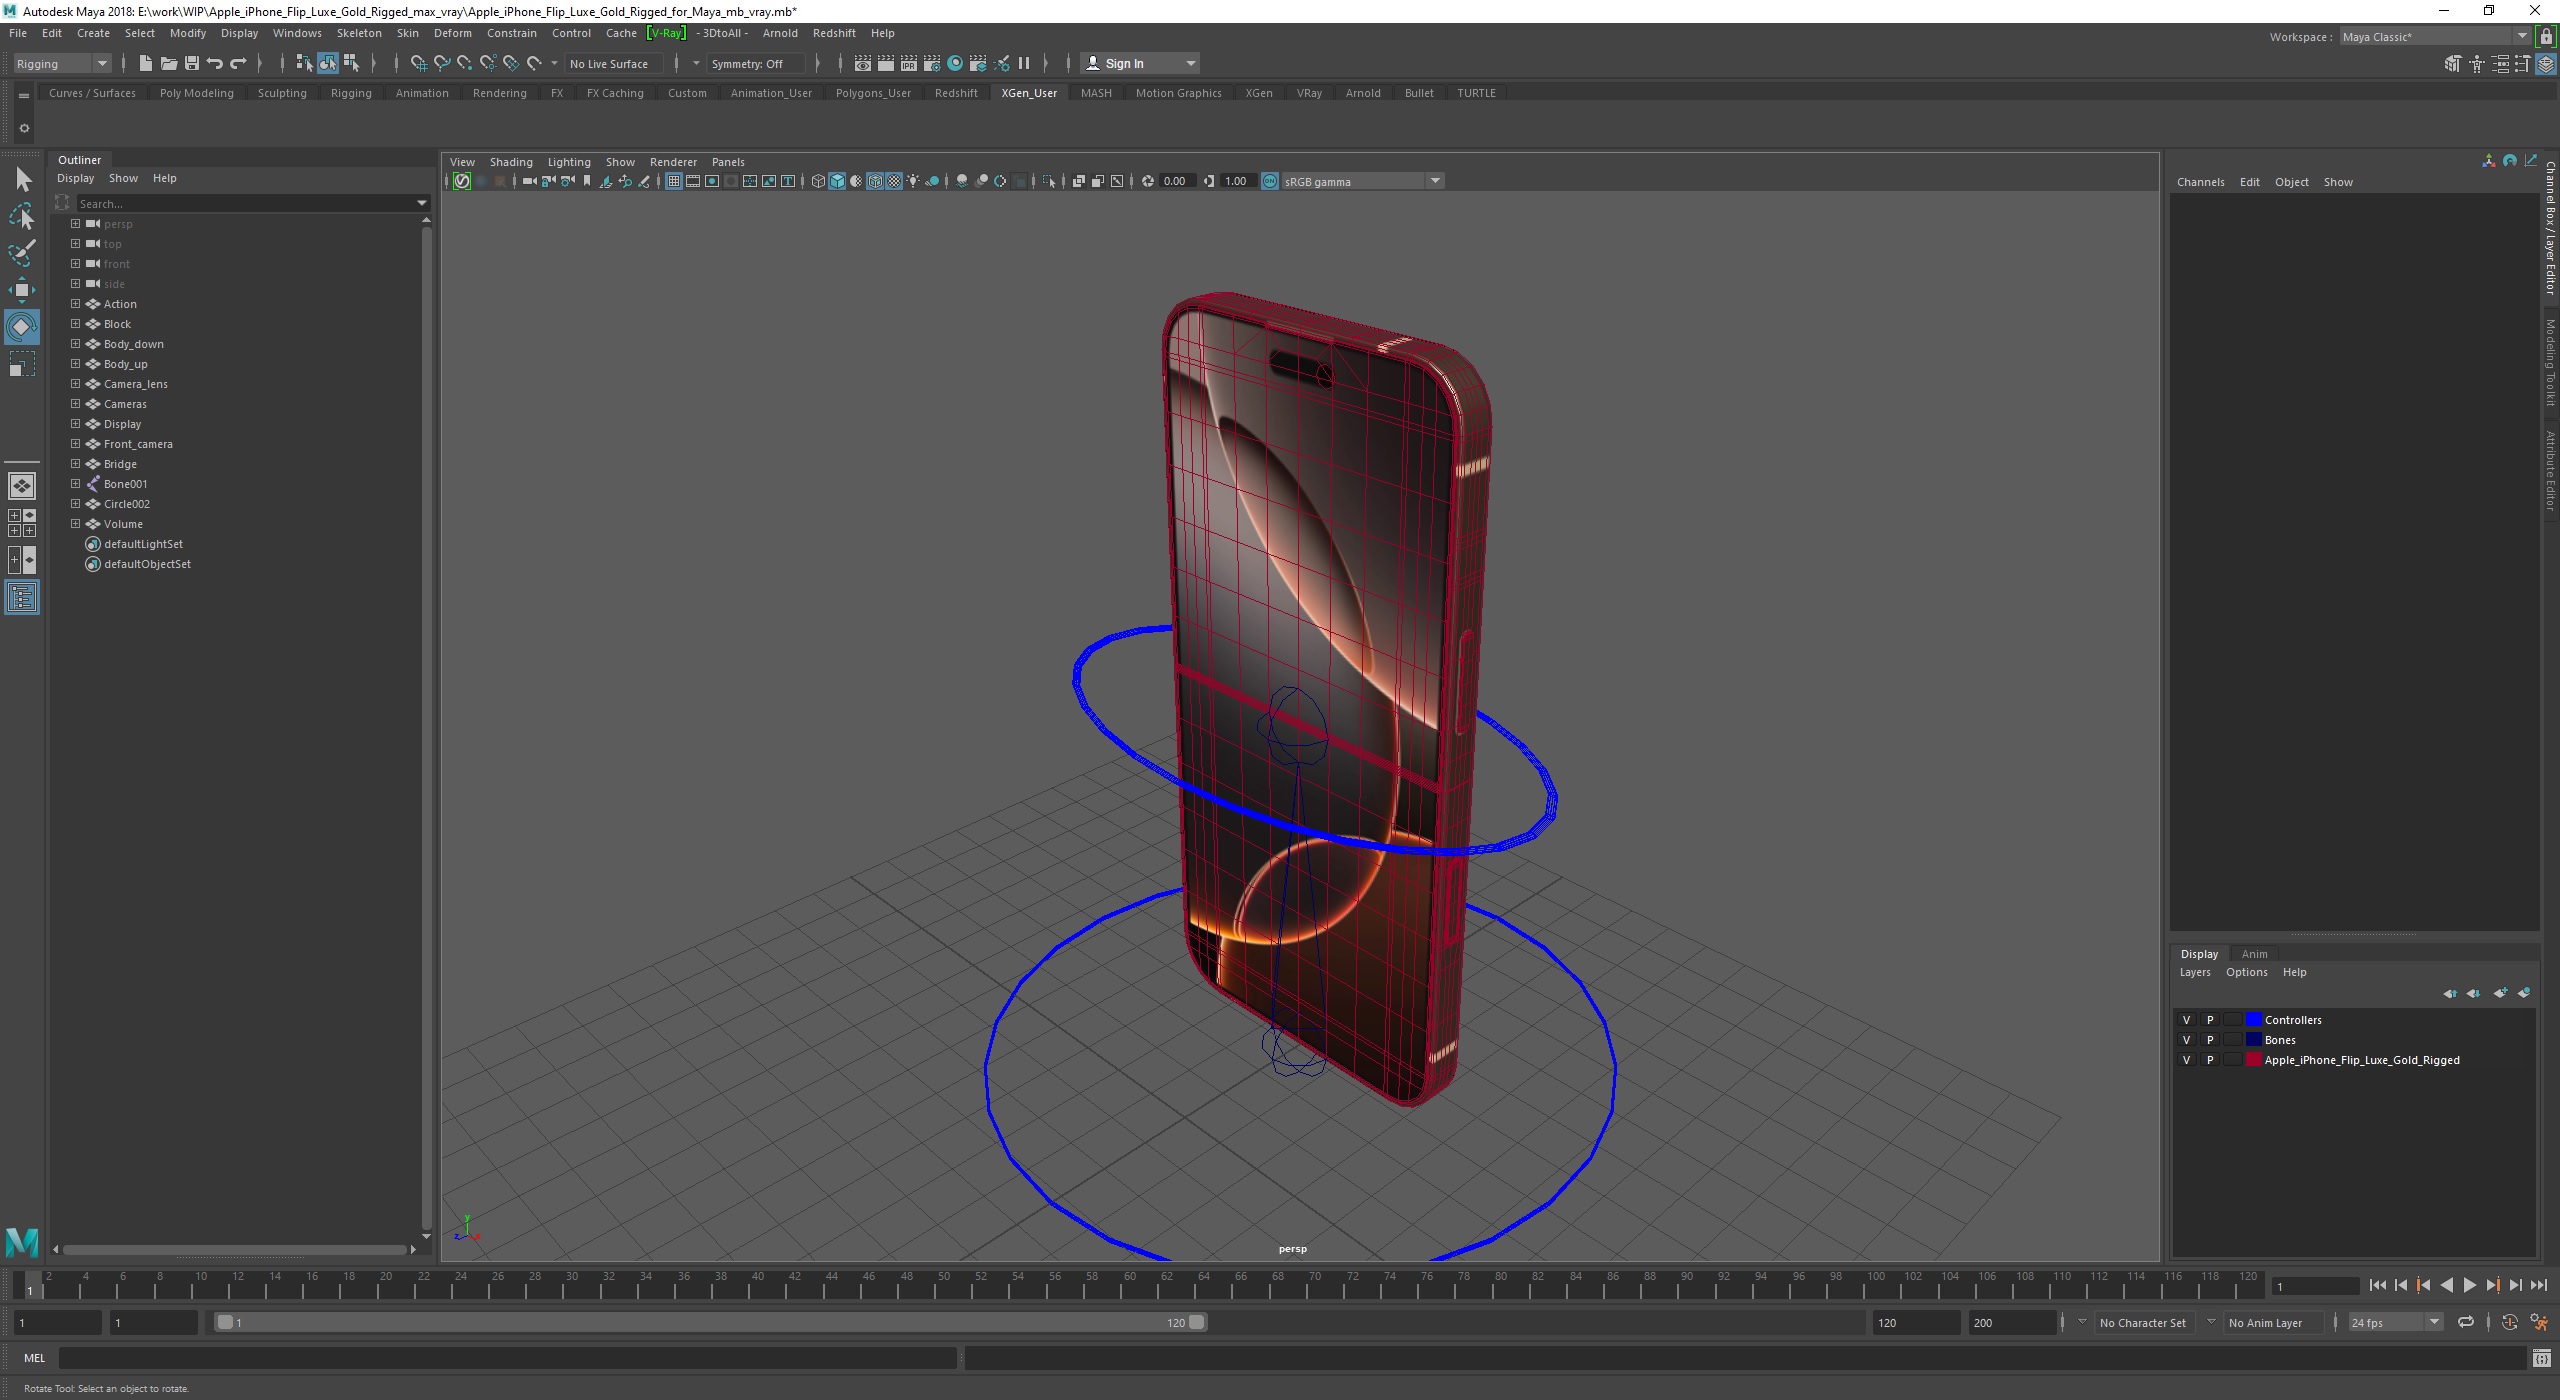Click the New Scene icon
The image size is (2560, 1400).
tap(145, 63)
